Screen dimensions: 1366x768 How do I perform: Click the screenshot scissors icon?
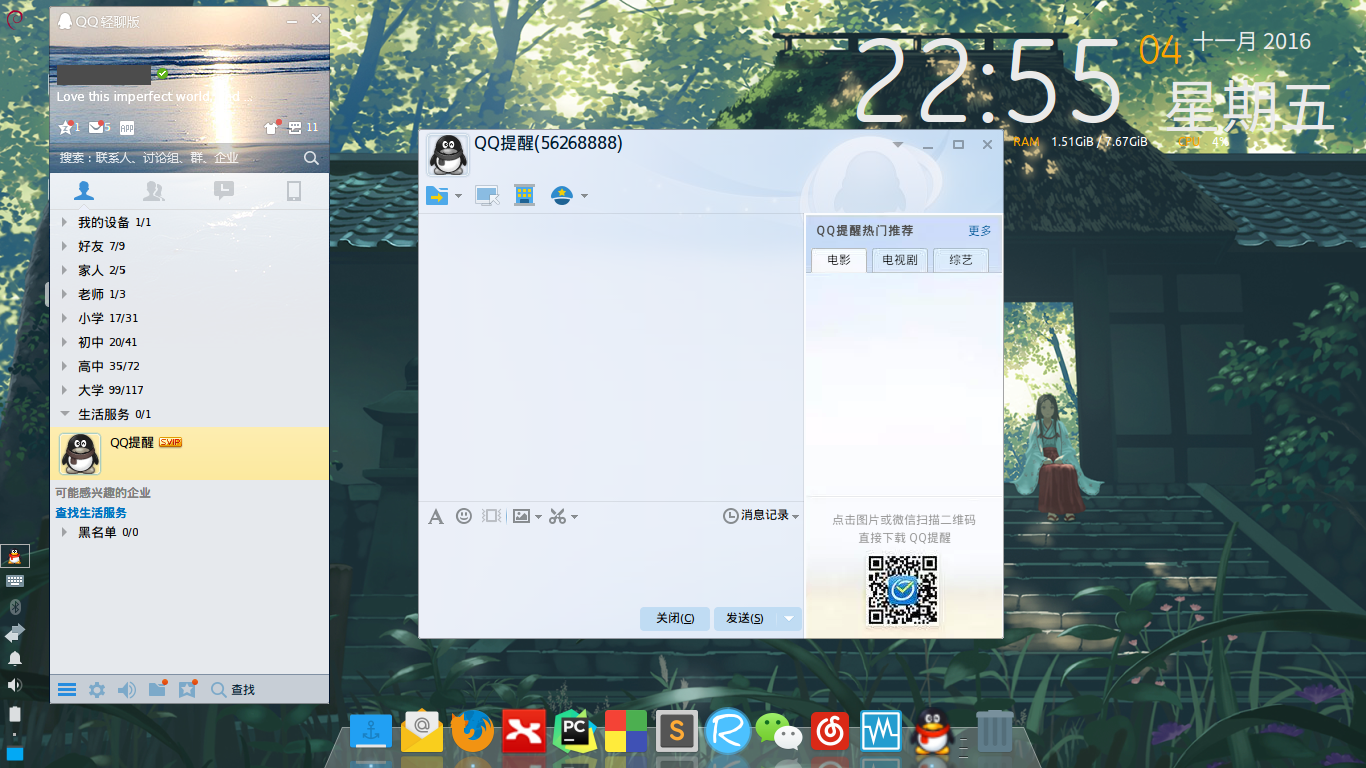coord(558,516)
